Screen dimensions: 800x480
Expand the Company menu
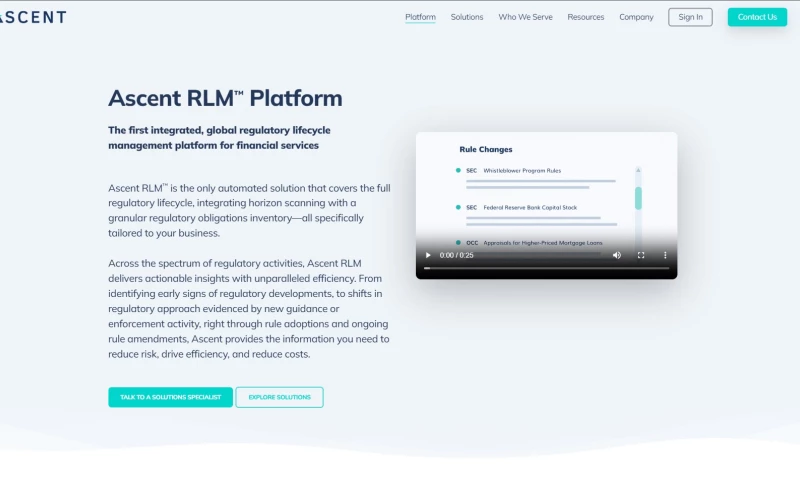(x=636, y=17)
